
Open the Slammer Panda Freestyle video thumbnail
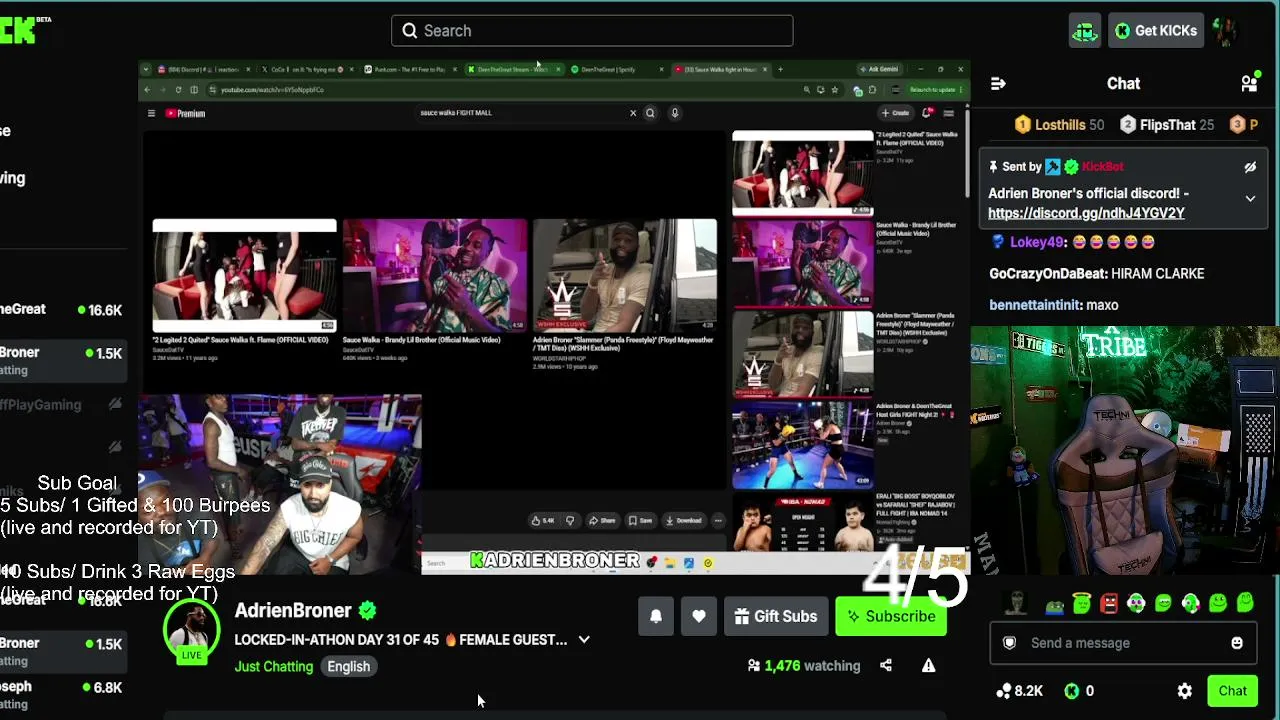coord(624,275)
